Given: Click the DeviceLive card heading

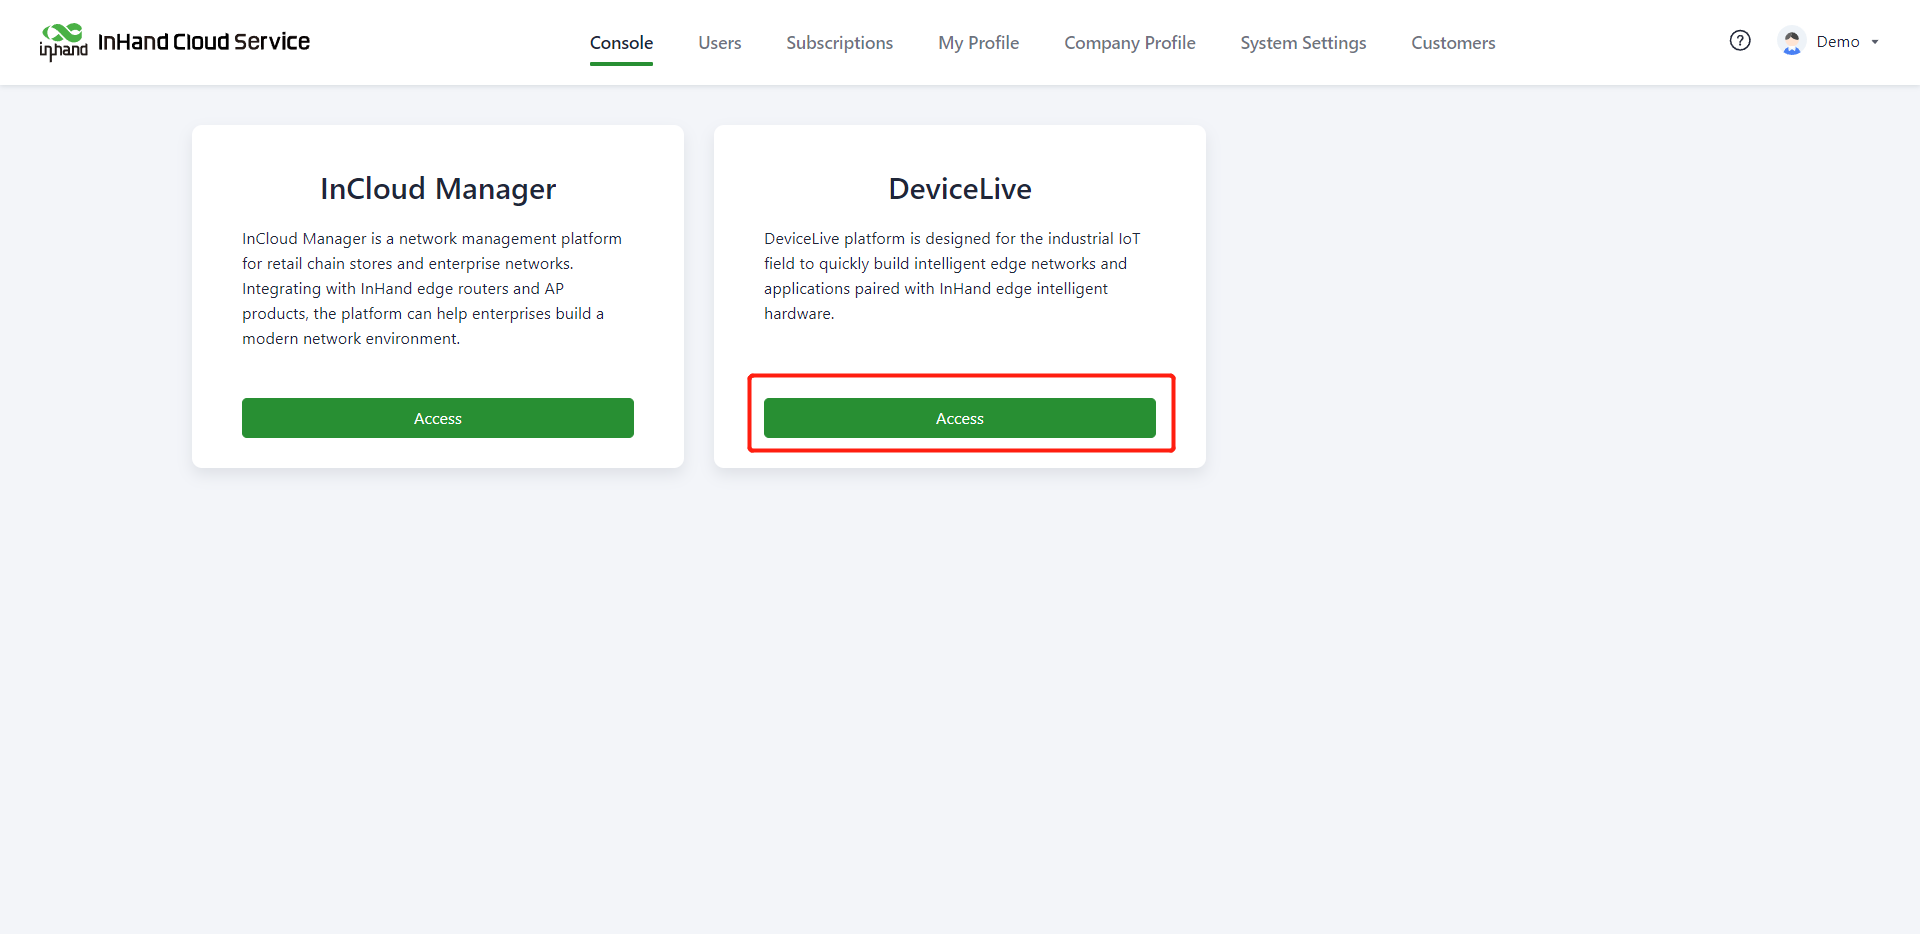Looking at the screenshot, I should pyautogui.click(x=960, y=189).
